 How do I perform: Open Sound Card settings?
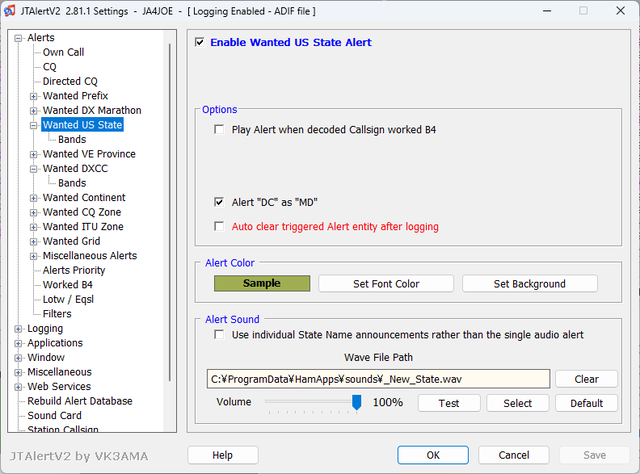click(54, 415)
